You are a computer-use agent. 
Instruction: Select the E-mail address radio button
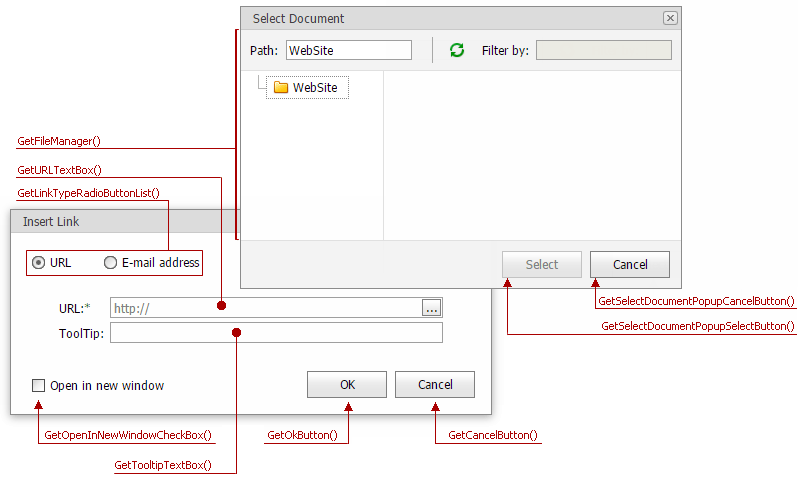[110, 263]
